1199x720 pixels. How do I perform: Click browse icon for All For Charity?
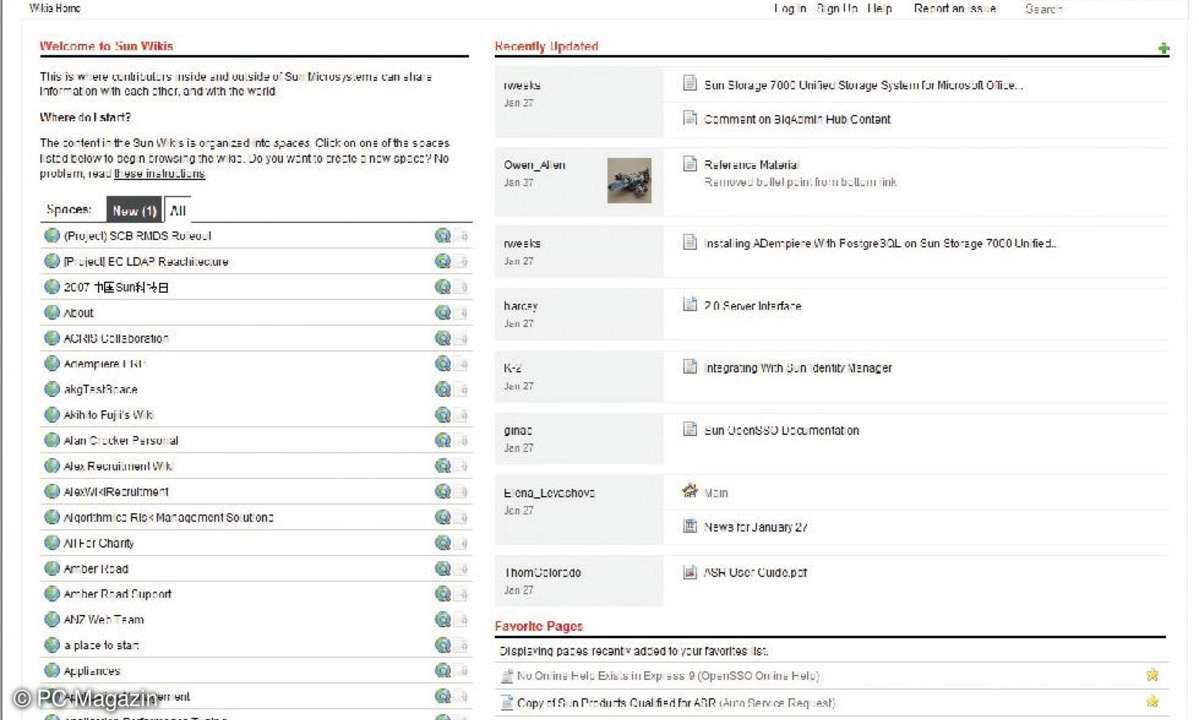point(443,543)
